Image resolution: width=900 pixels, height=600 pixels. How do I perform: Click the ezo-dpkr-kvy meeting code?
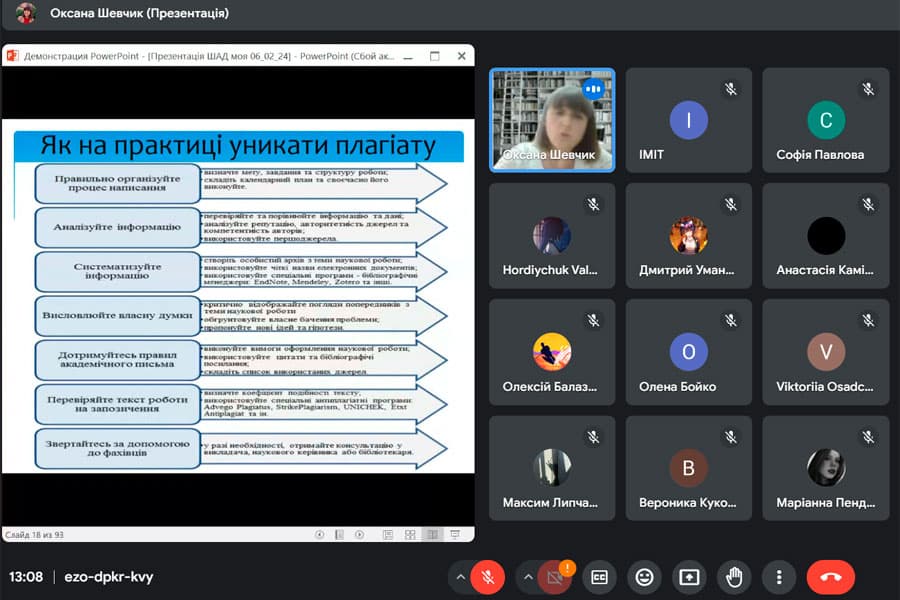[x=109, y=577]
